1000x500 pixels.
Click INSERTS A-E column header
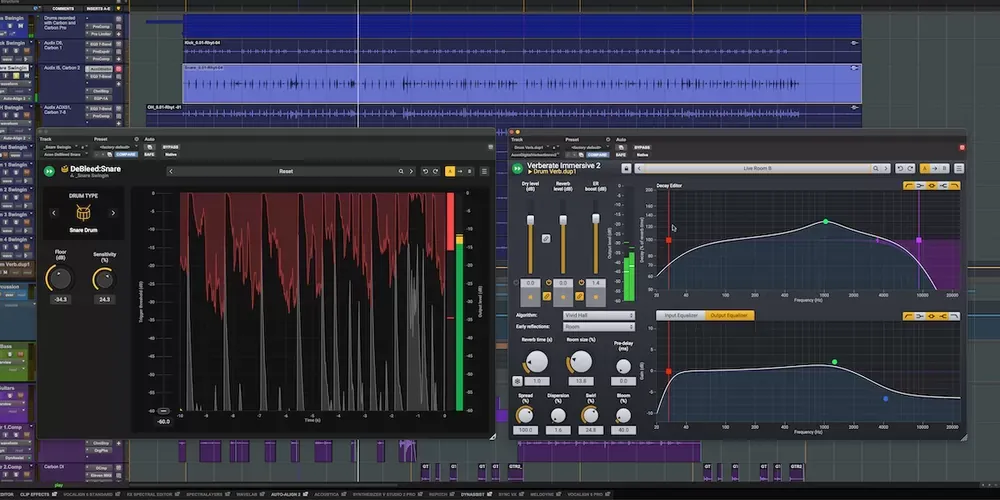pyautogui.click(x=98, y=8)
